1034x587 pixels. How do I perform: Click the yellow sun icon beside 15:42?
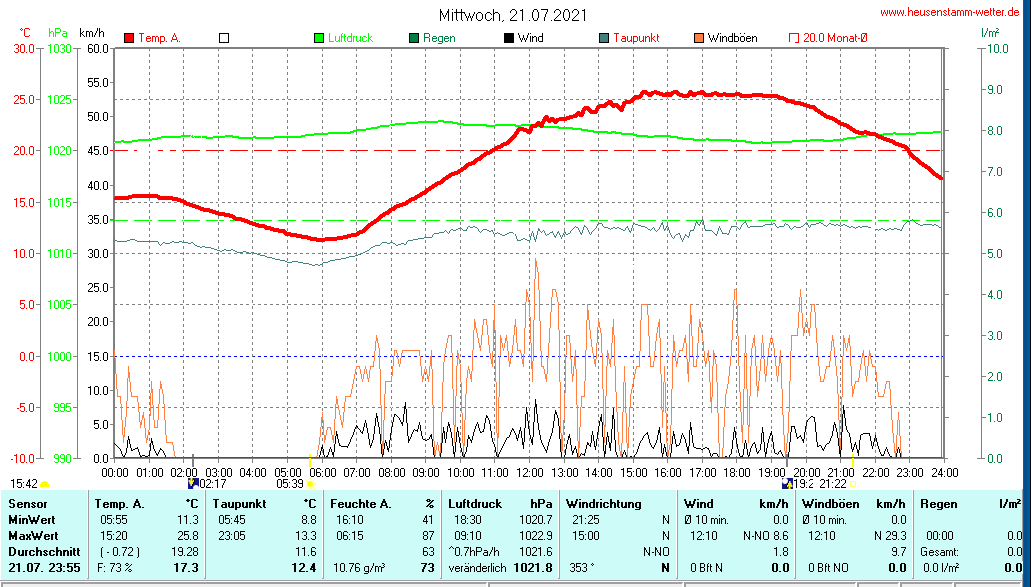point(45,484)
